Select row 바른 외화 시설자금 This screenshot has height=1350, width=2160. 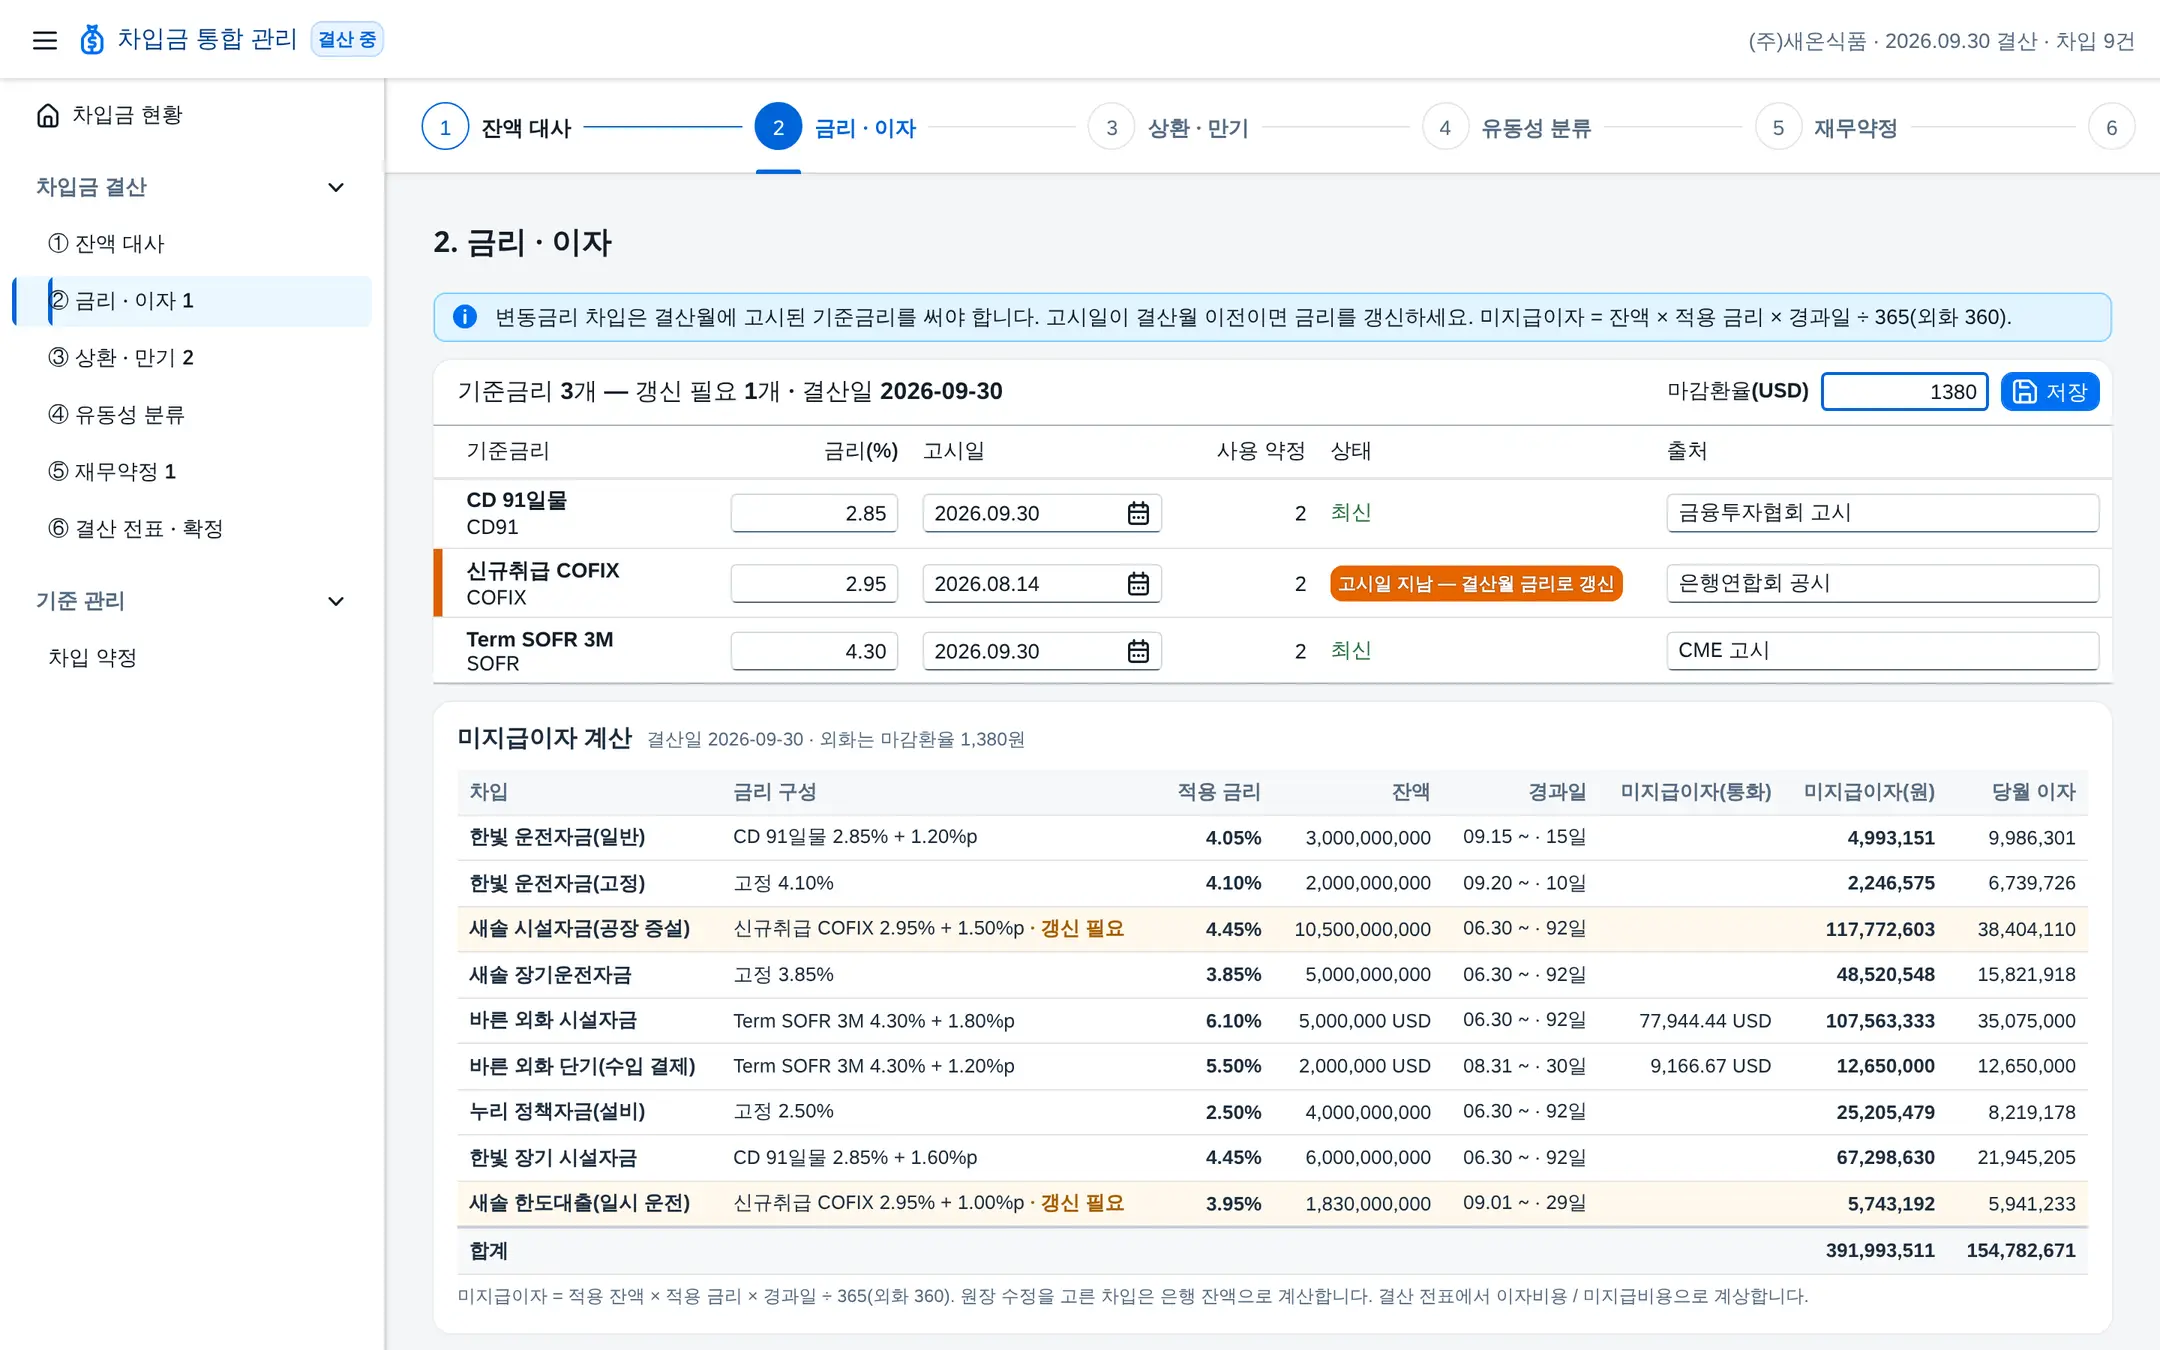pyautogui.click(x=1272, y=1020)
